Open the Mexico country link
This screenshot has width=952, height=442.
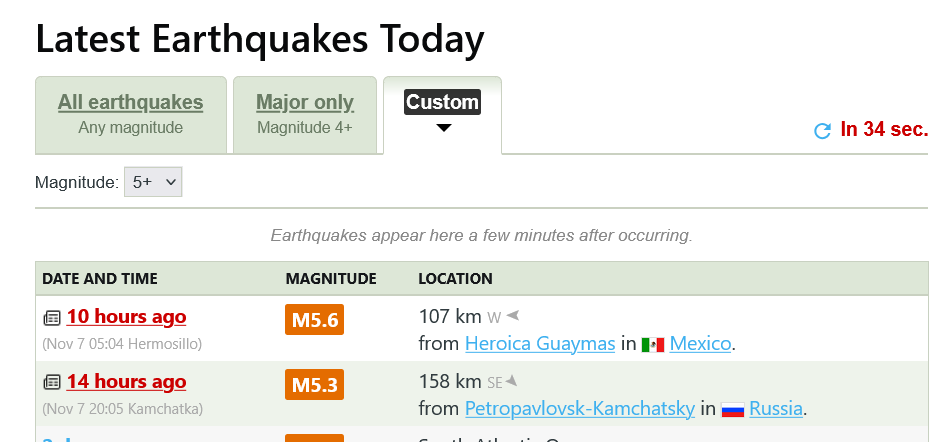tap(701, 344)
